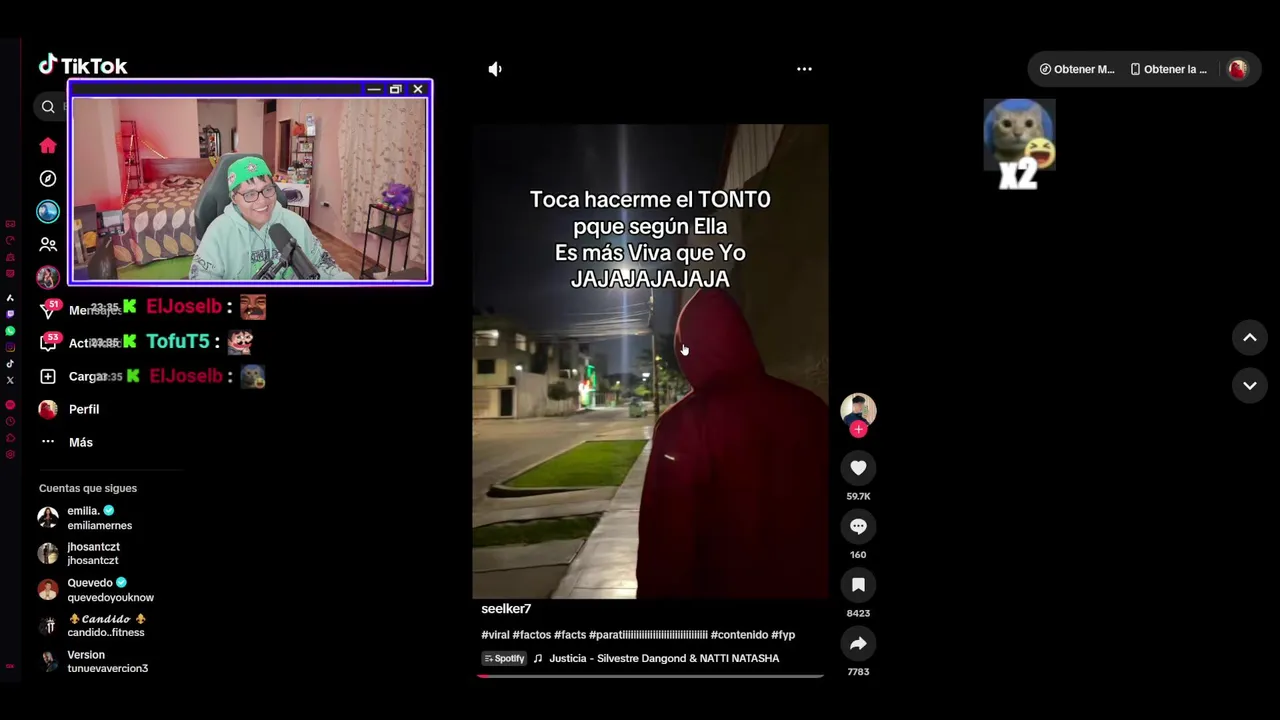Image resolution: width=1280 pixels, height=720 pixels.
Task: Open the Explore compass icon
Action: [48, 178]
